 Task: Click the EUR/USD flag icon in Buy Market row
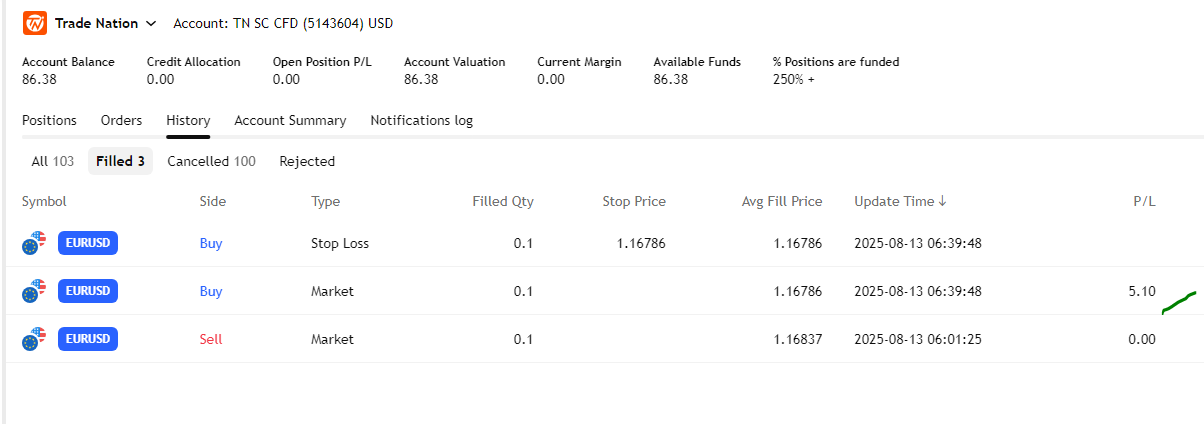(34, 291)
